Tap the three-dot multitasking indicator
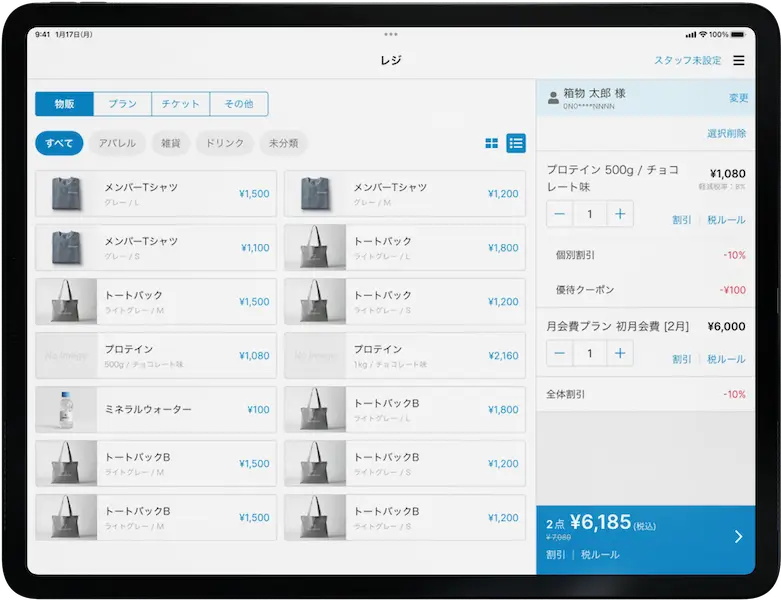The width and height of the screenshot is (781, 600). pyautogui.click(x=390, y=34)
